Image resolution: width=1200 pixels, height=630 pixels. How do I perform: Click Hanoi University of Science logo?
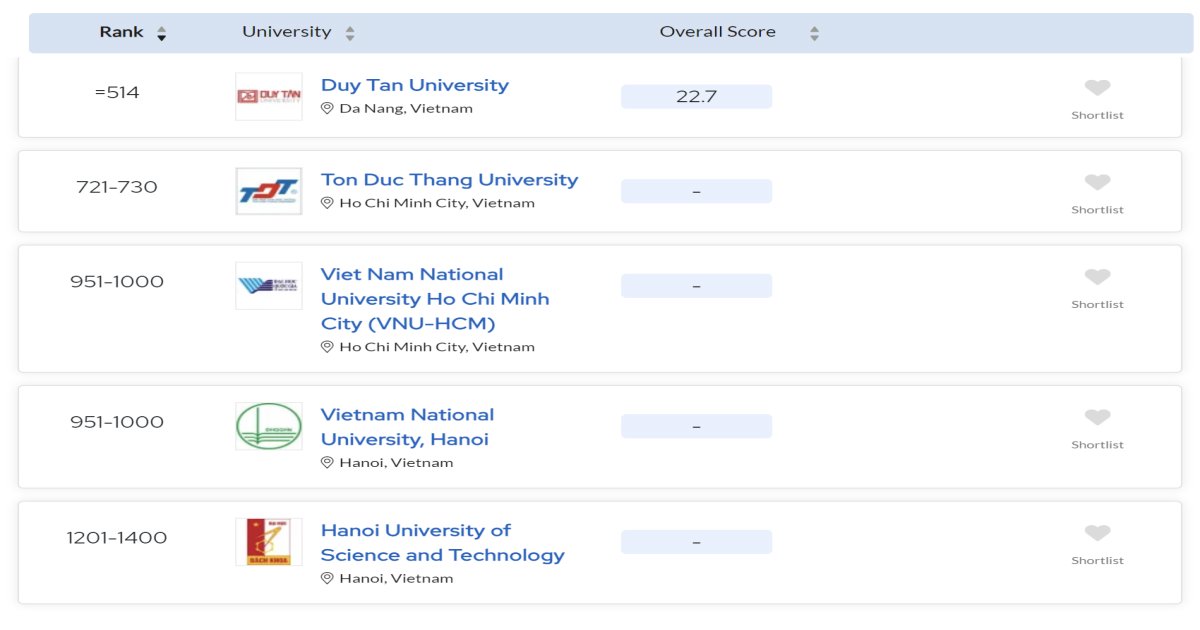click(x=268, y=542)
